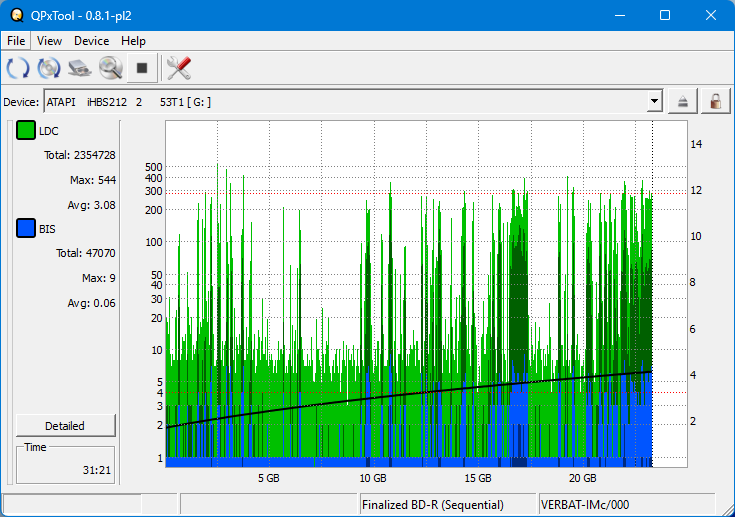Click the refresh device list icon
Image resolution: width=735 pixels, height=517 pixels.
click(x=18, y=68)
